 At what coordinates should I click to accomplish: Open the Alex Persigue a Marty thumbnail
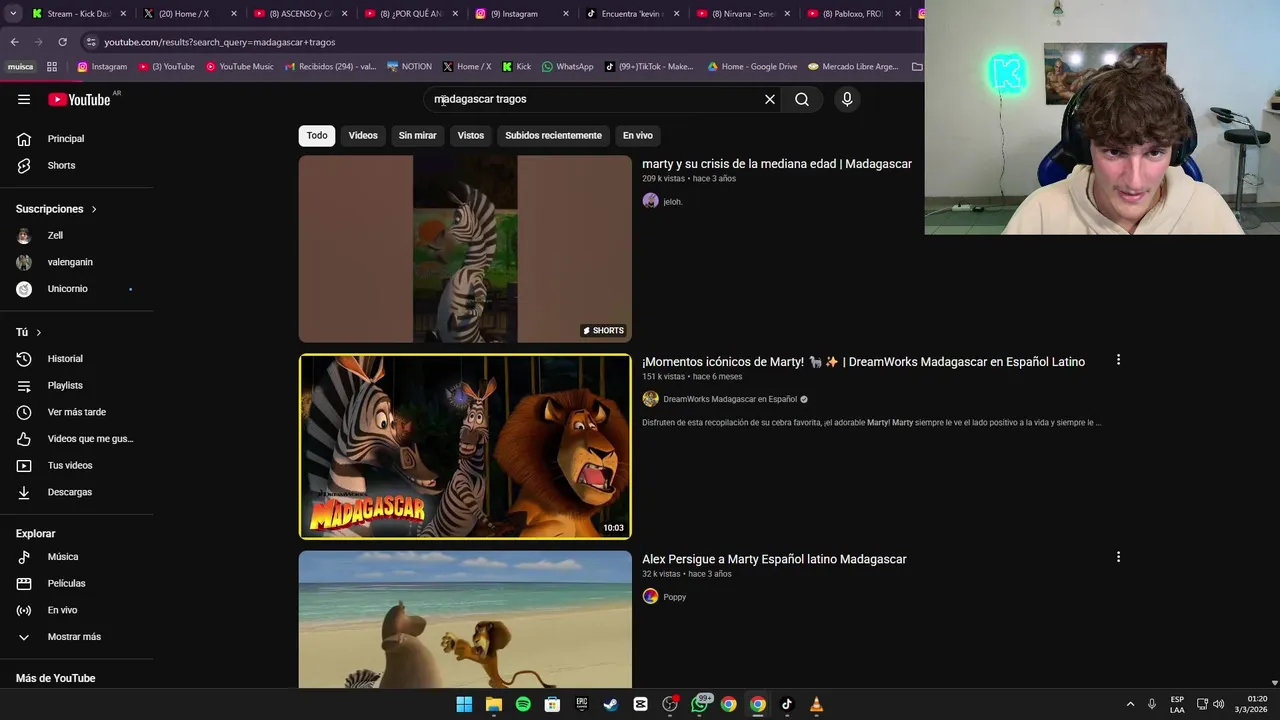click(465, 619)
